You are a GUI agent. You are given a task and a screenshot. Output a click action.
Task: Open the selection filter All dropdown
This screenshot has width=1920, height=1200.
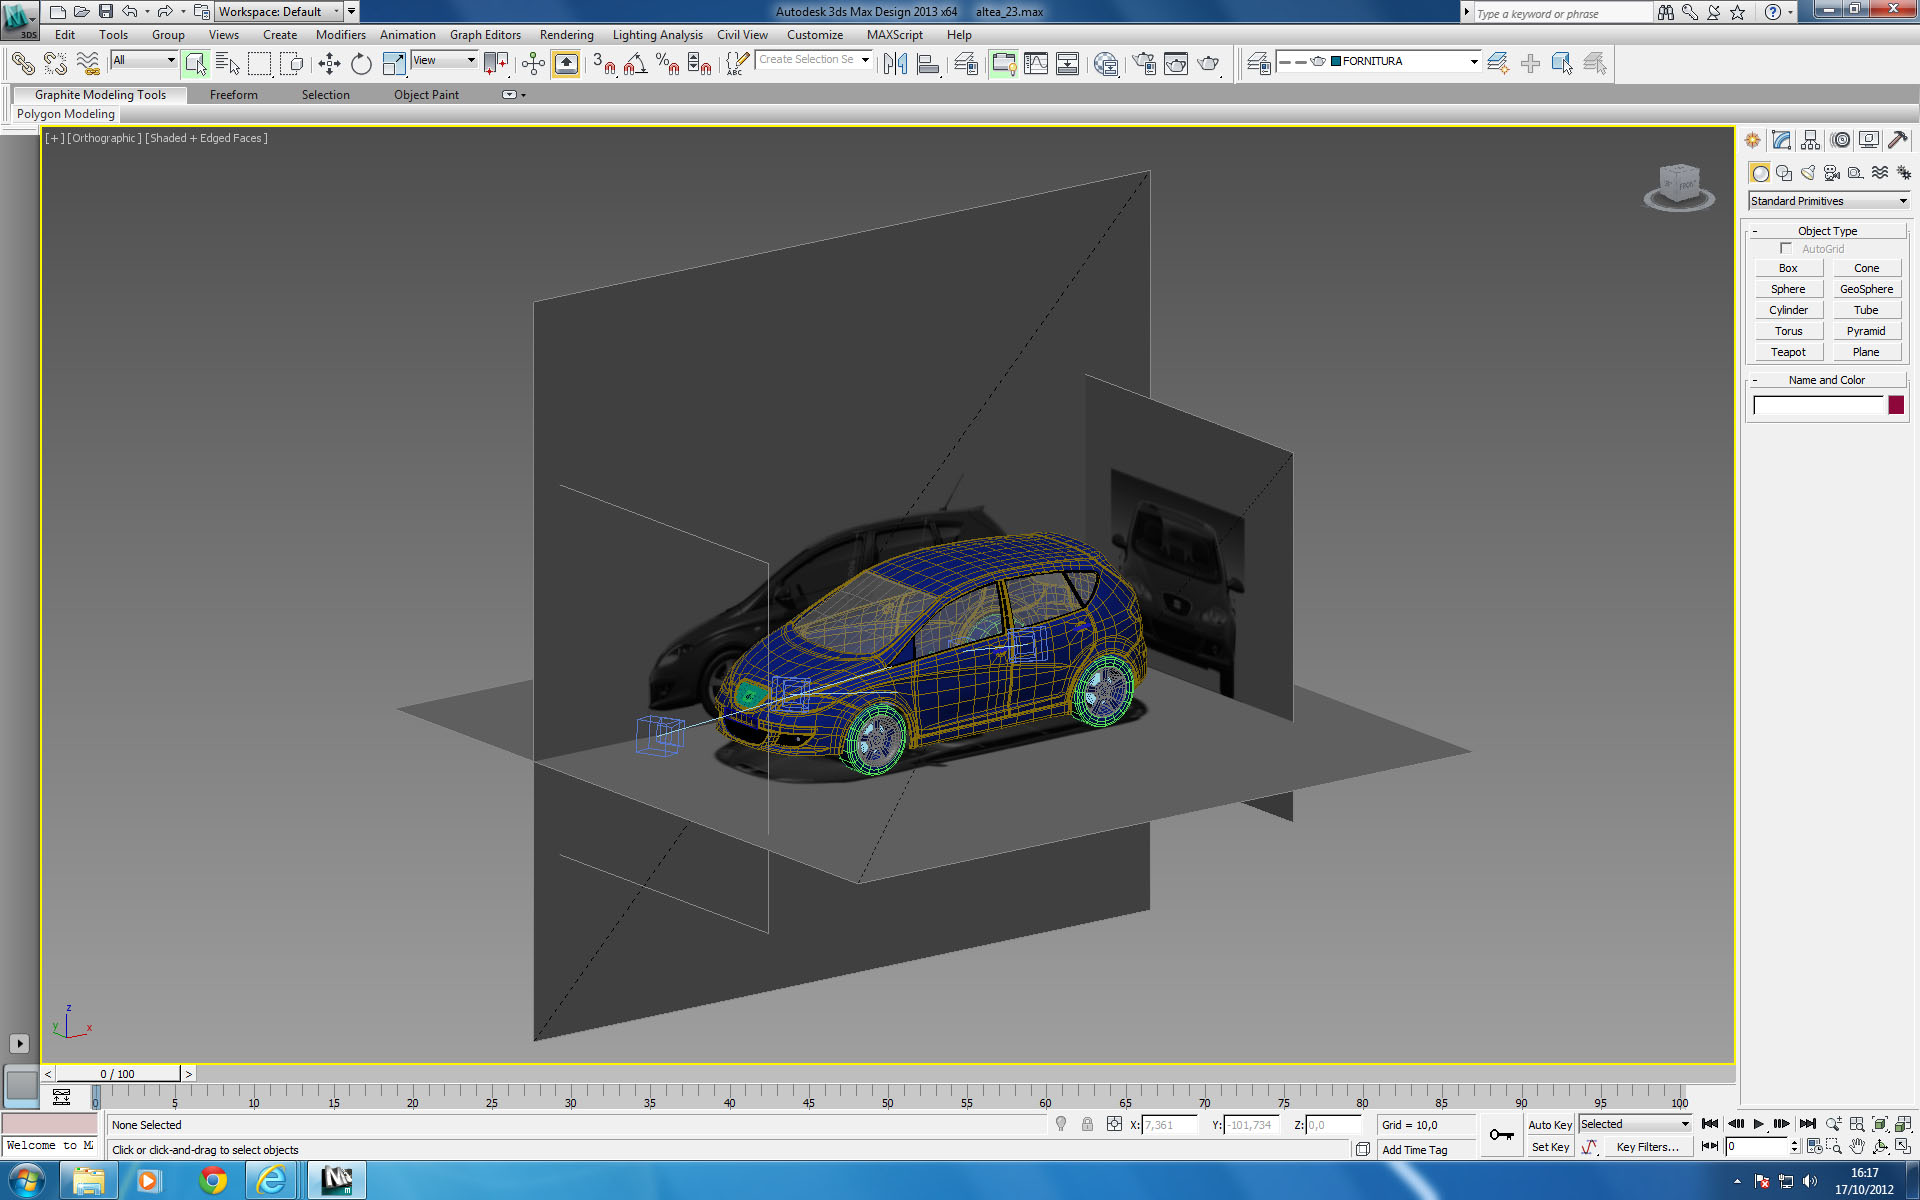tap(144, 61)
